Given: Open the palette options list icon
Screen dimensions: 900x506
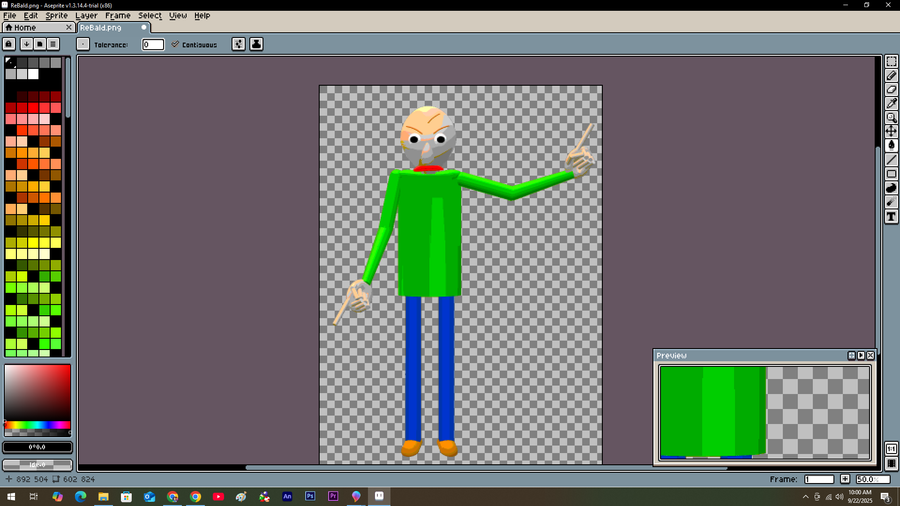Looking at the screenshot, I should coord(53,44).
